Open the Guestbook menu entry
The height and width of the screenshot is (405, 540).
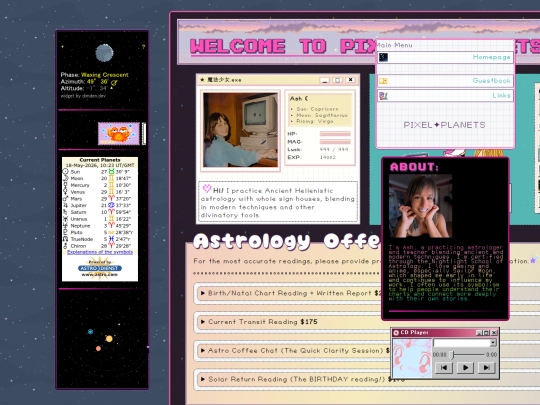491,81
